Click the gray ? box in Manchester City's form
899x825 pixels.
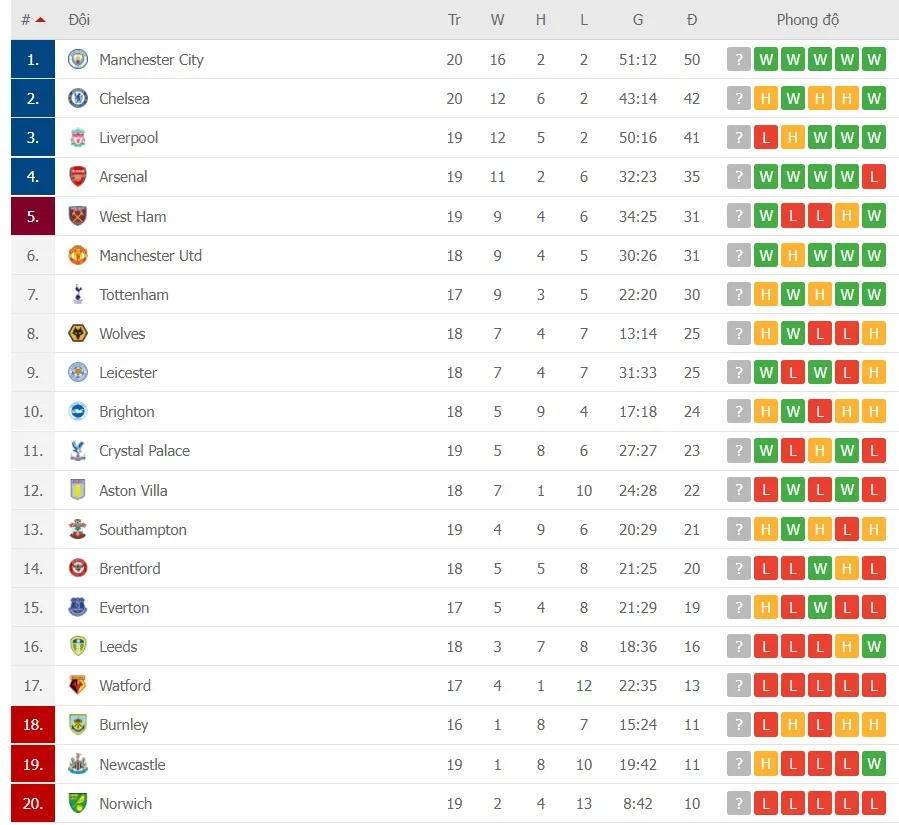click(739, 59)
